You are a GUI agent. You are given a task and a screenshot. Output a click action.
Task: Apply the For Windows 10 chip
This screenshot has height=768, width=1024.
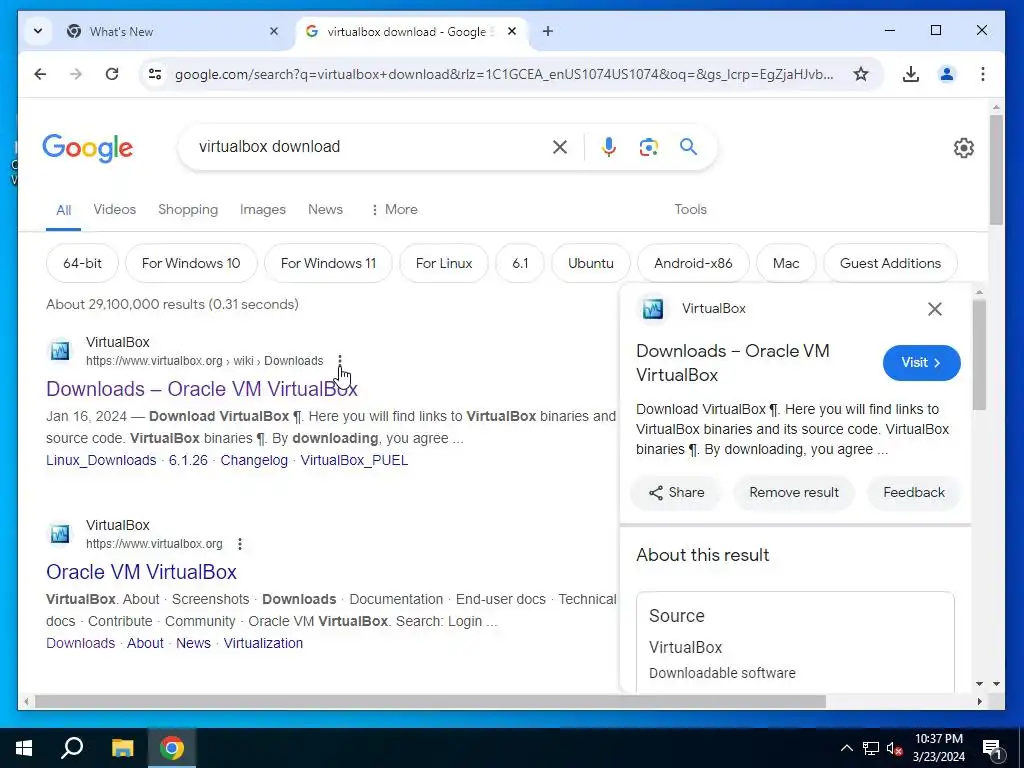point(191,263)
